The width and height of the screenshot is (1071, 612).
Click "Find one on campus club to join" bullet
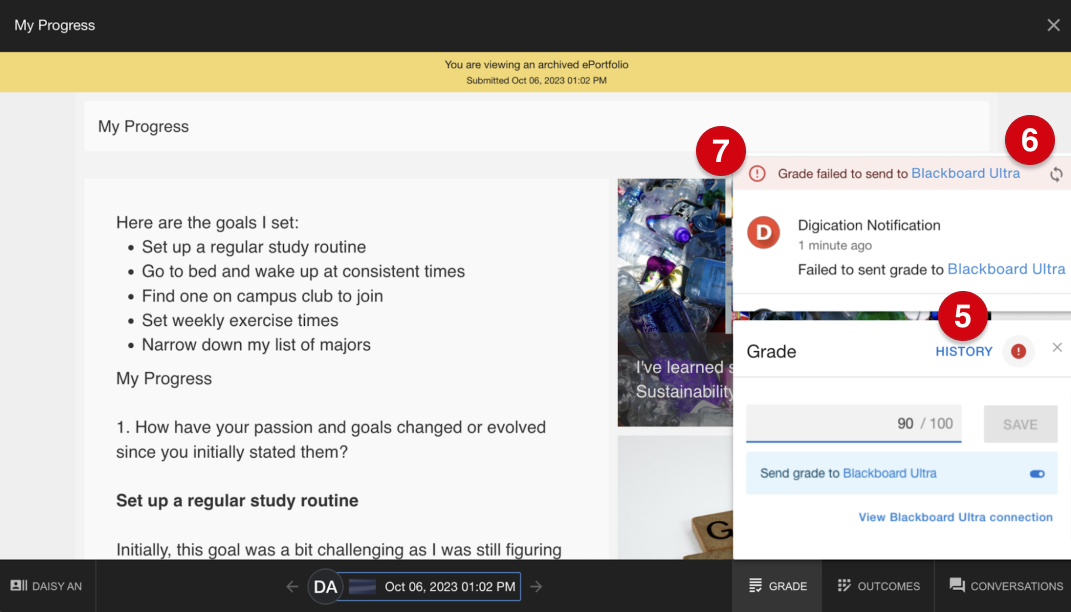[262, 296]
